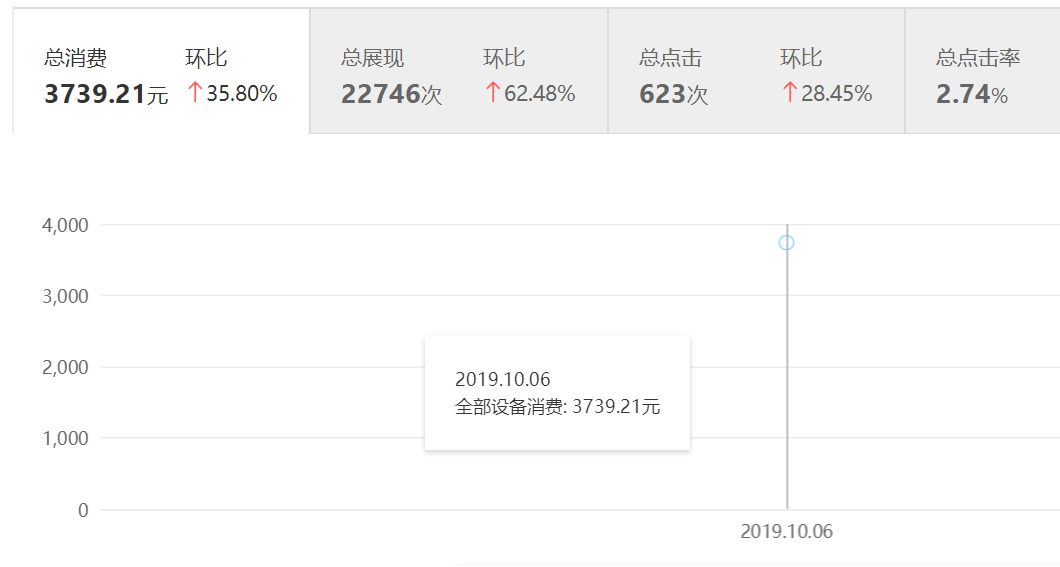1060x567 pixels.
Task: Click the red up arrow beside 35.80%
Action: coord(195,93)
